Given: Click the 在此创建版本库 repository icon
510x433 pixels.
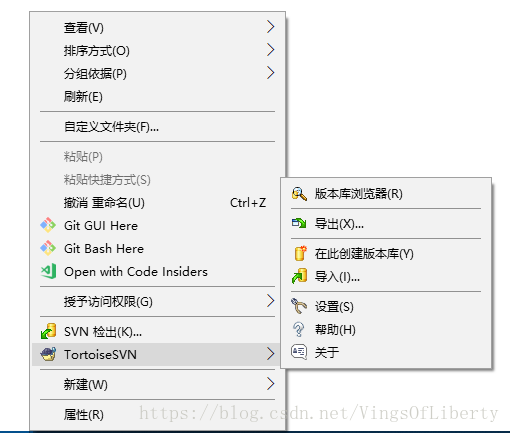Looking at the screenshot, I should 300,253.
